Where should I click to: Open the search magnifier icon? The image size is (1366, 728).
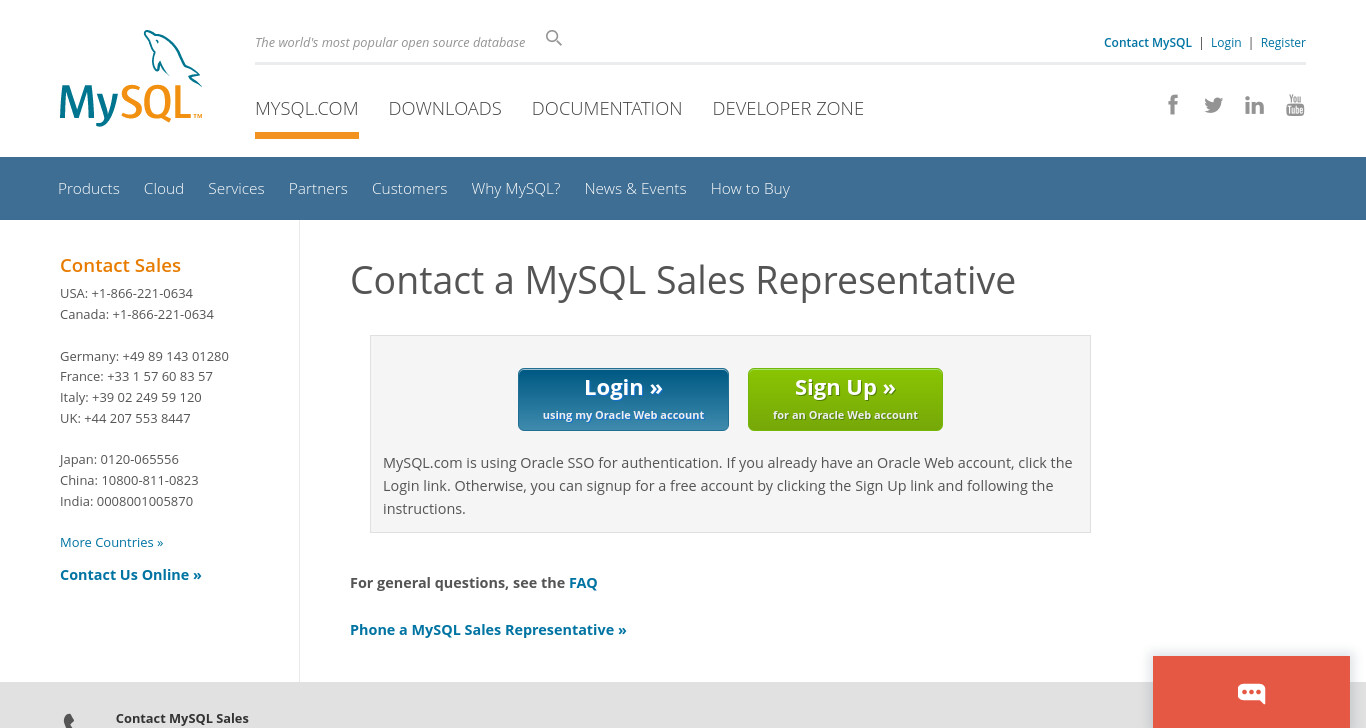[554, 38]
